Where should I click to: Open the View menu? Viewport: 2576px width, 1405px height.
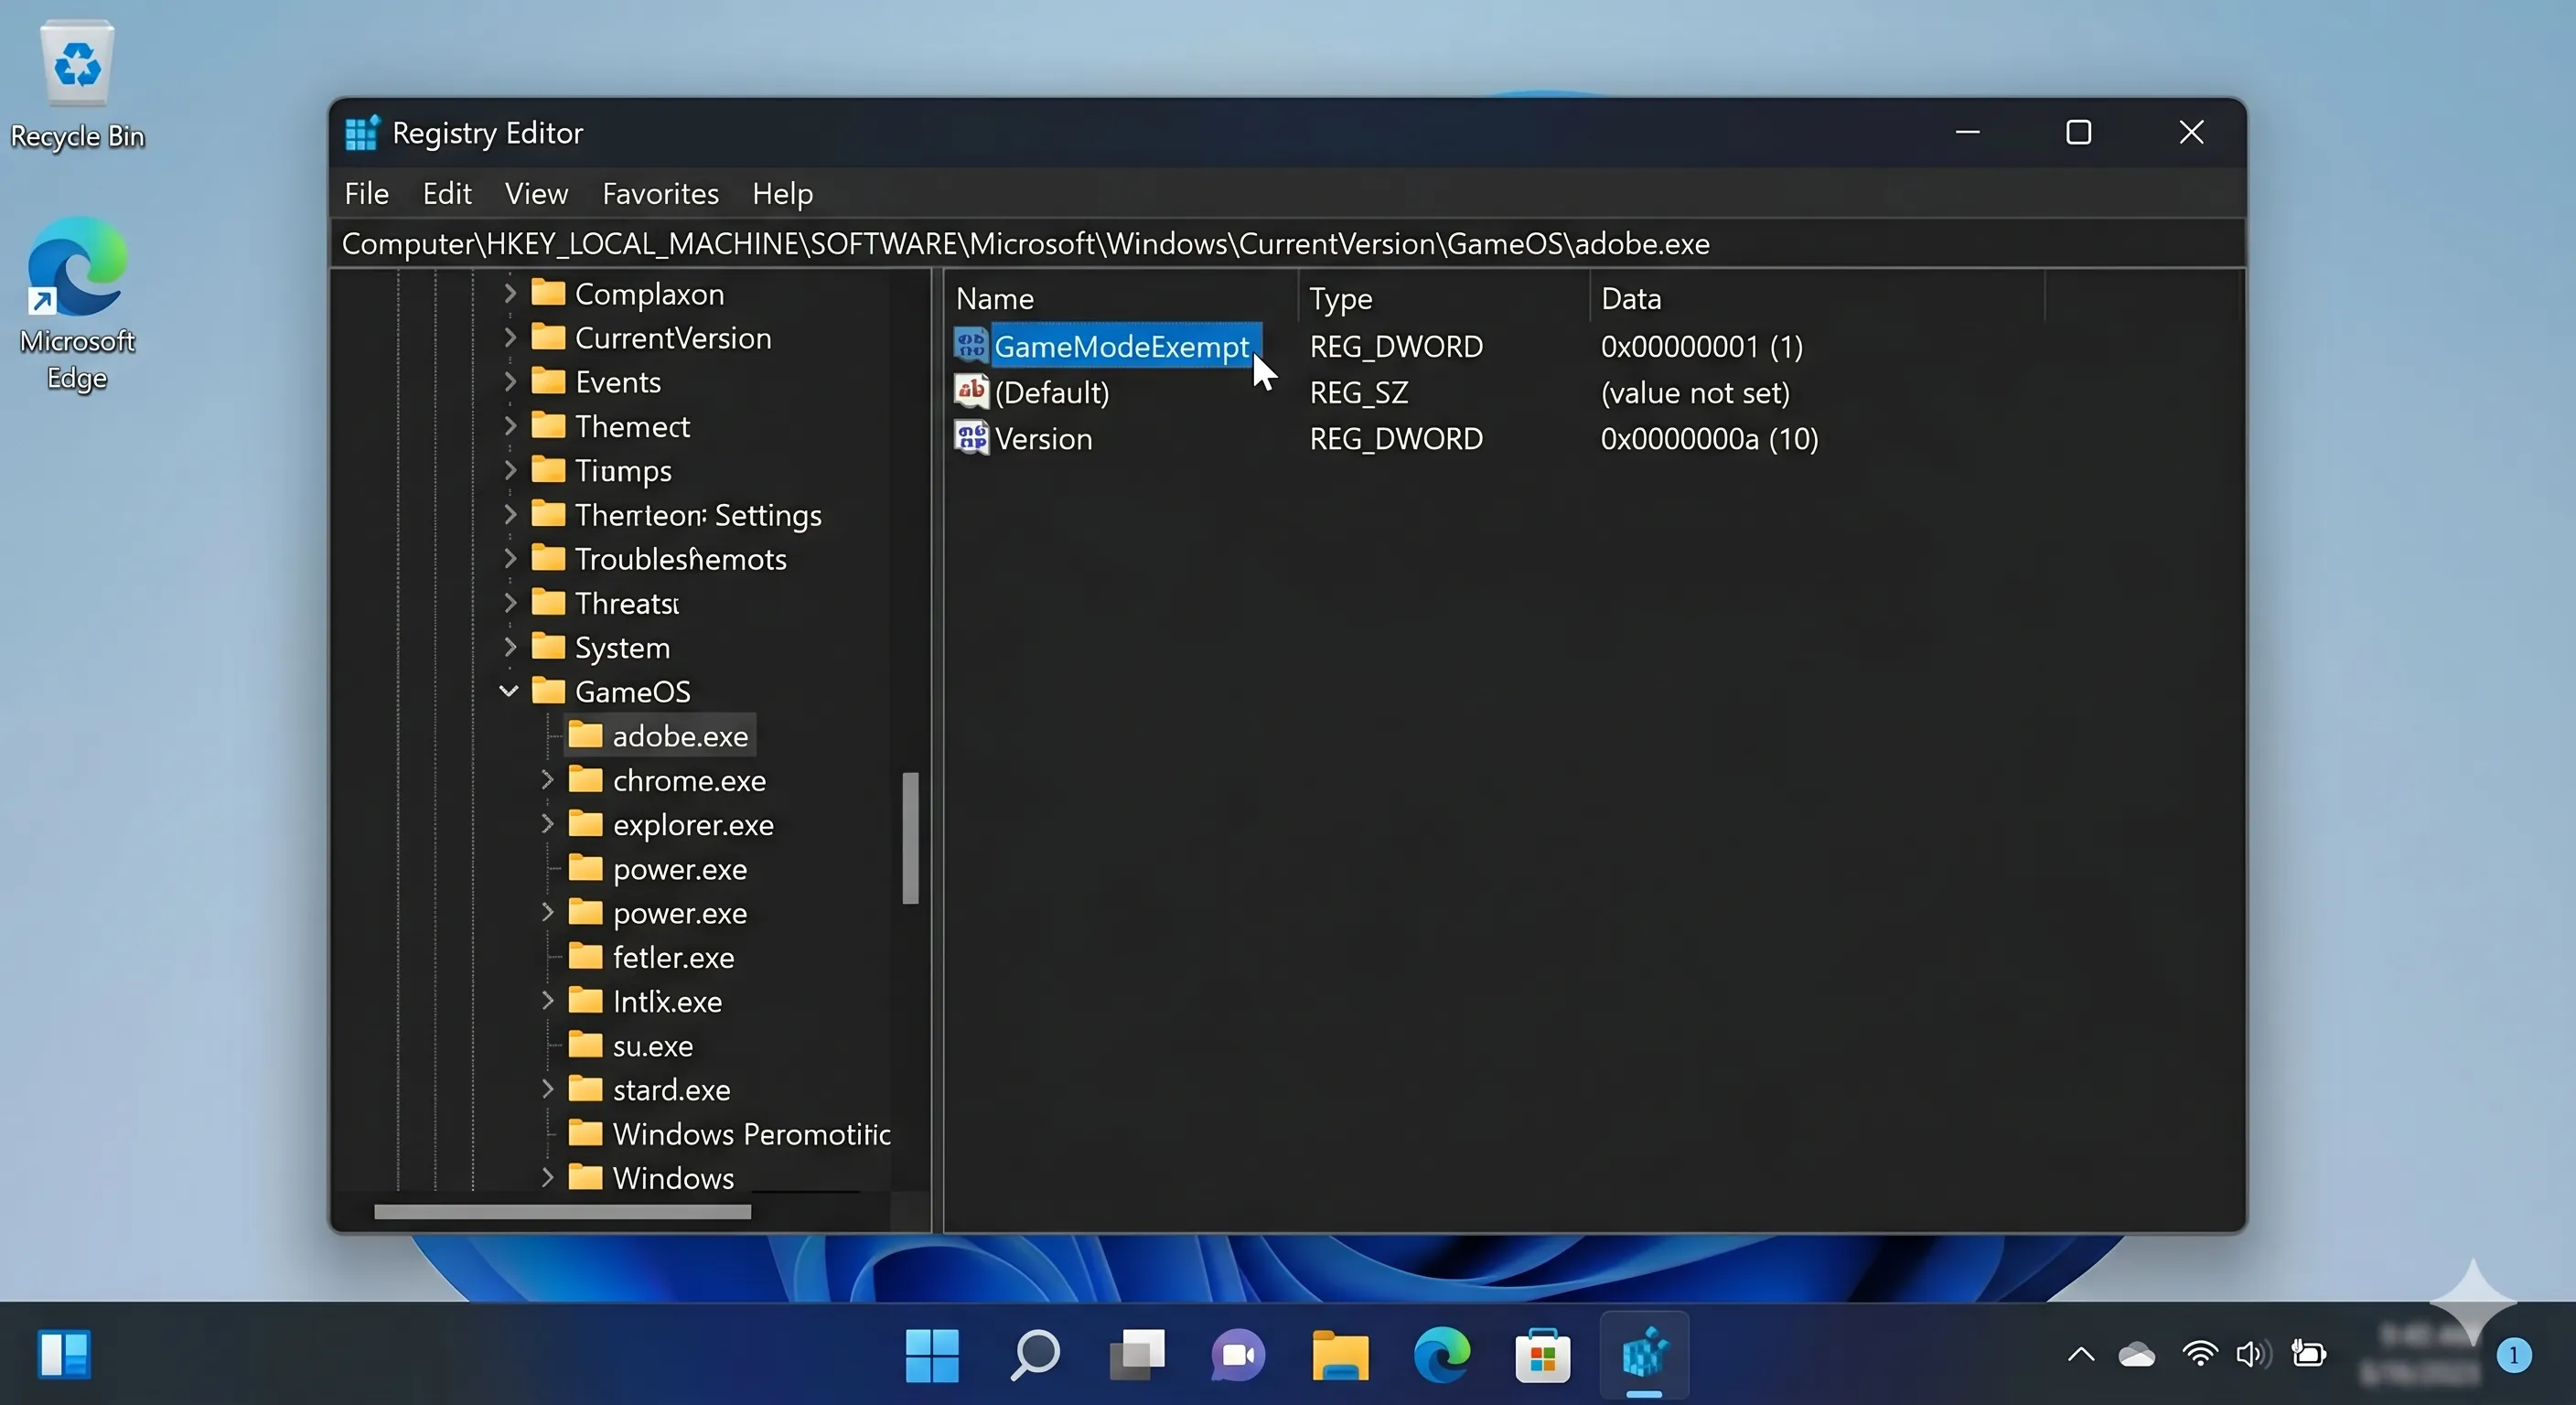(536, 193)
